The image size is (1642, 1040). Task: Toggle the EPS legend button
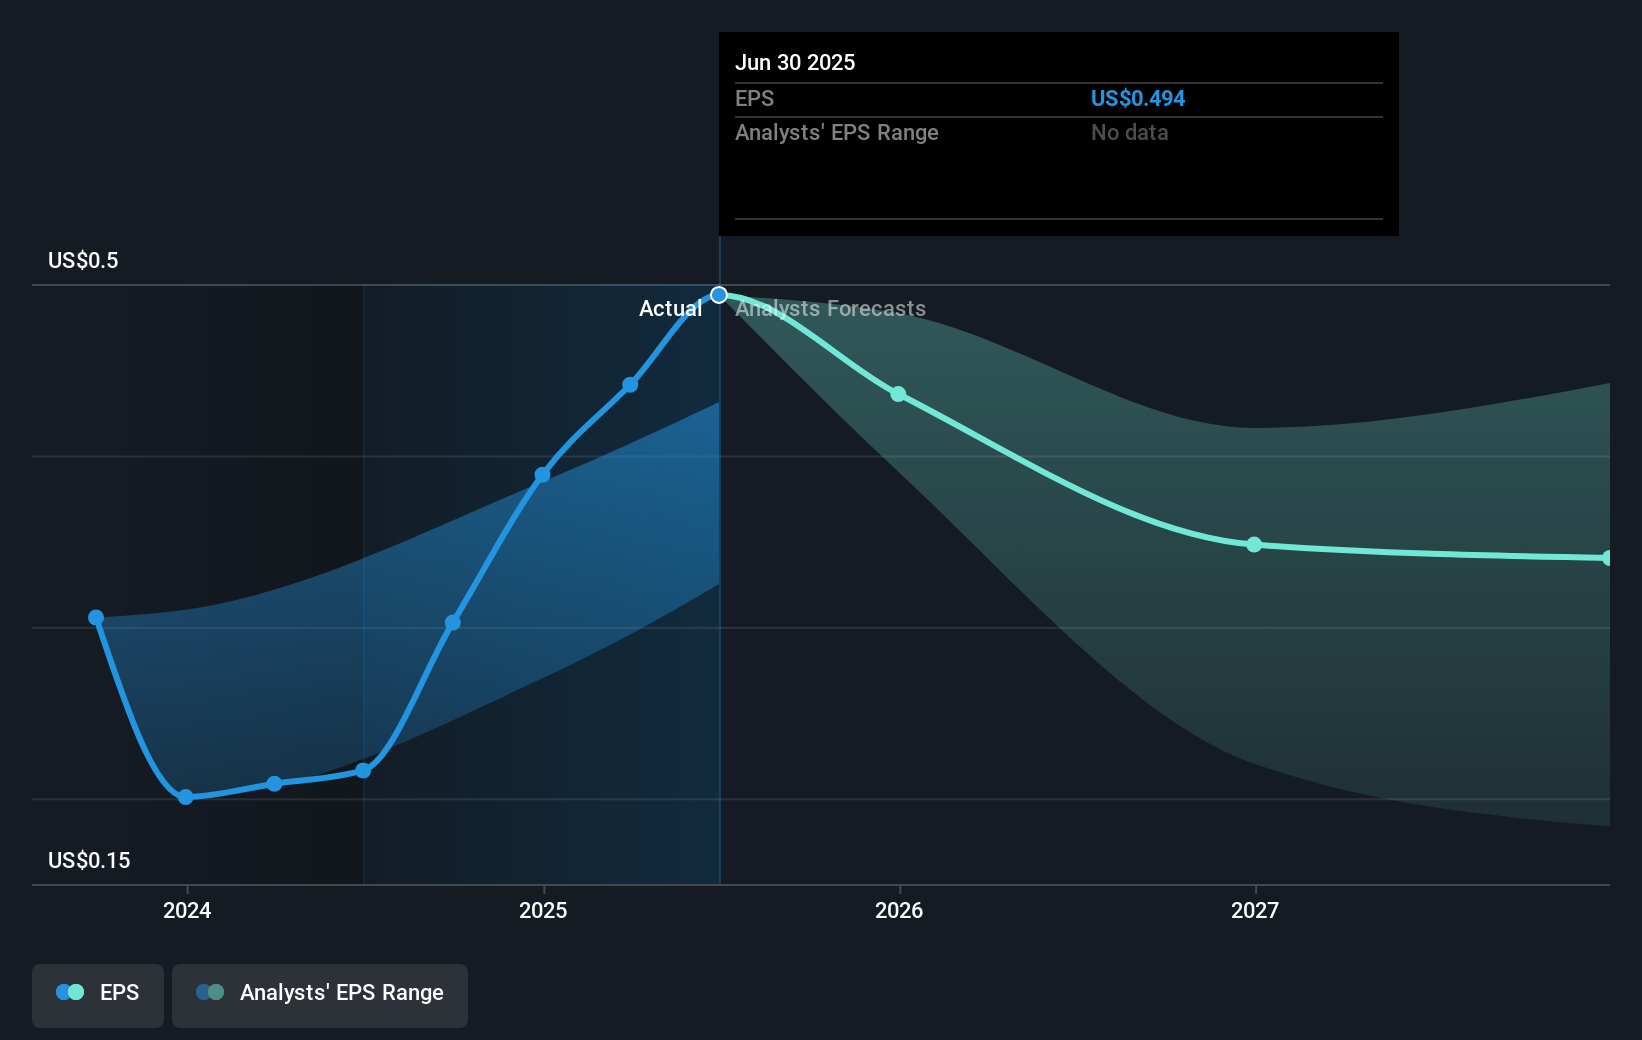pyautogui.click(x=98, y=995)
